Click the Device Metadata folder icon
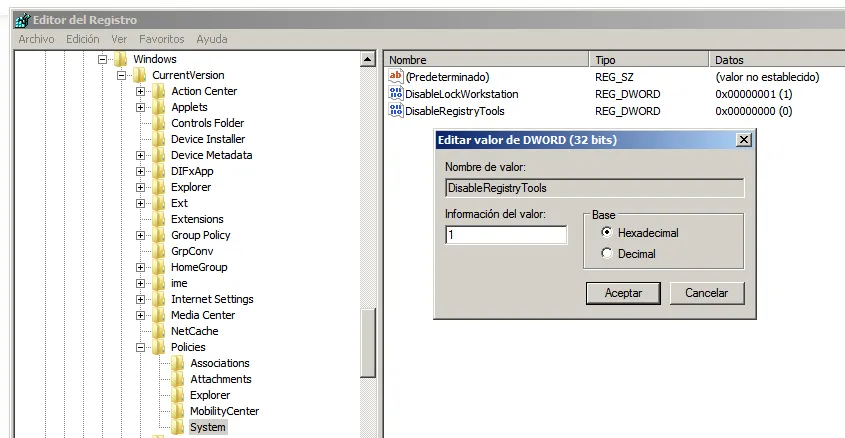Screen dimensions: 845x438 [x=158, y=155]
